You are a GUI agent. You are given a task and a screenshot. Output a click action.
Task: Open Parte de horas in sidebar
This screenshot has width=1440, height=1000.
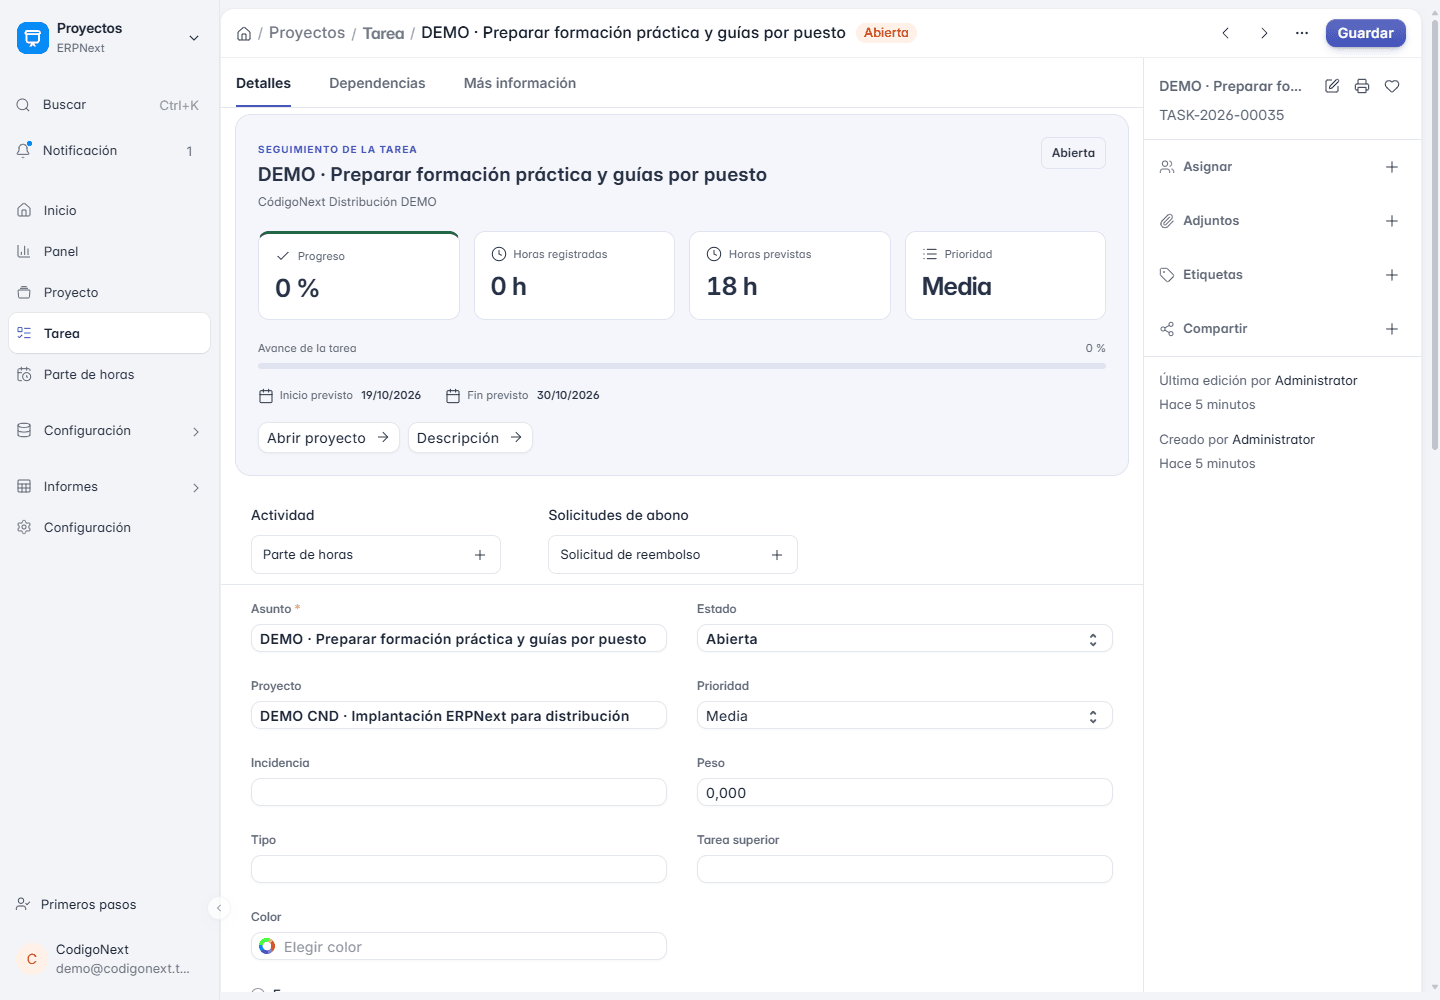[109, 375]
